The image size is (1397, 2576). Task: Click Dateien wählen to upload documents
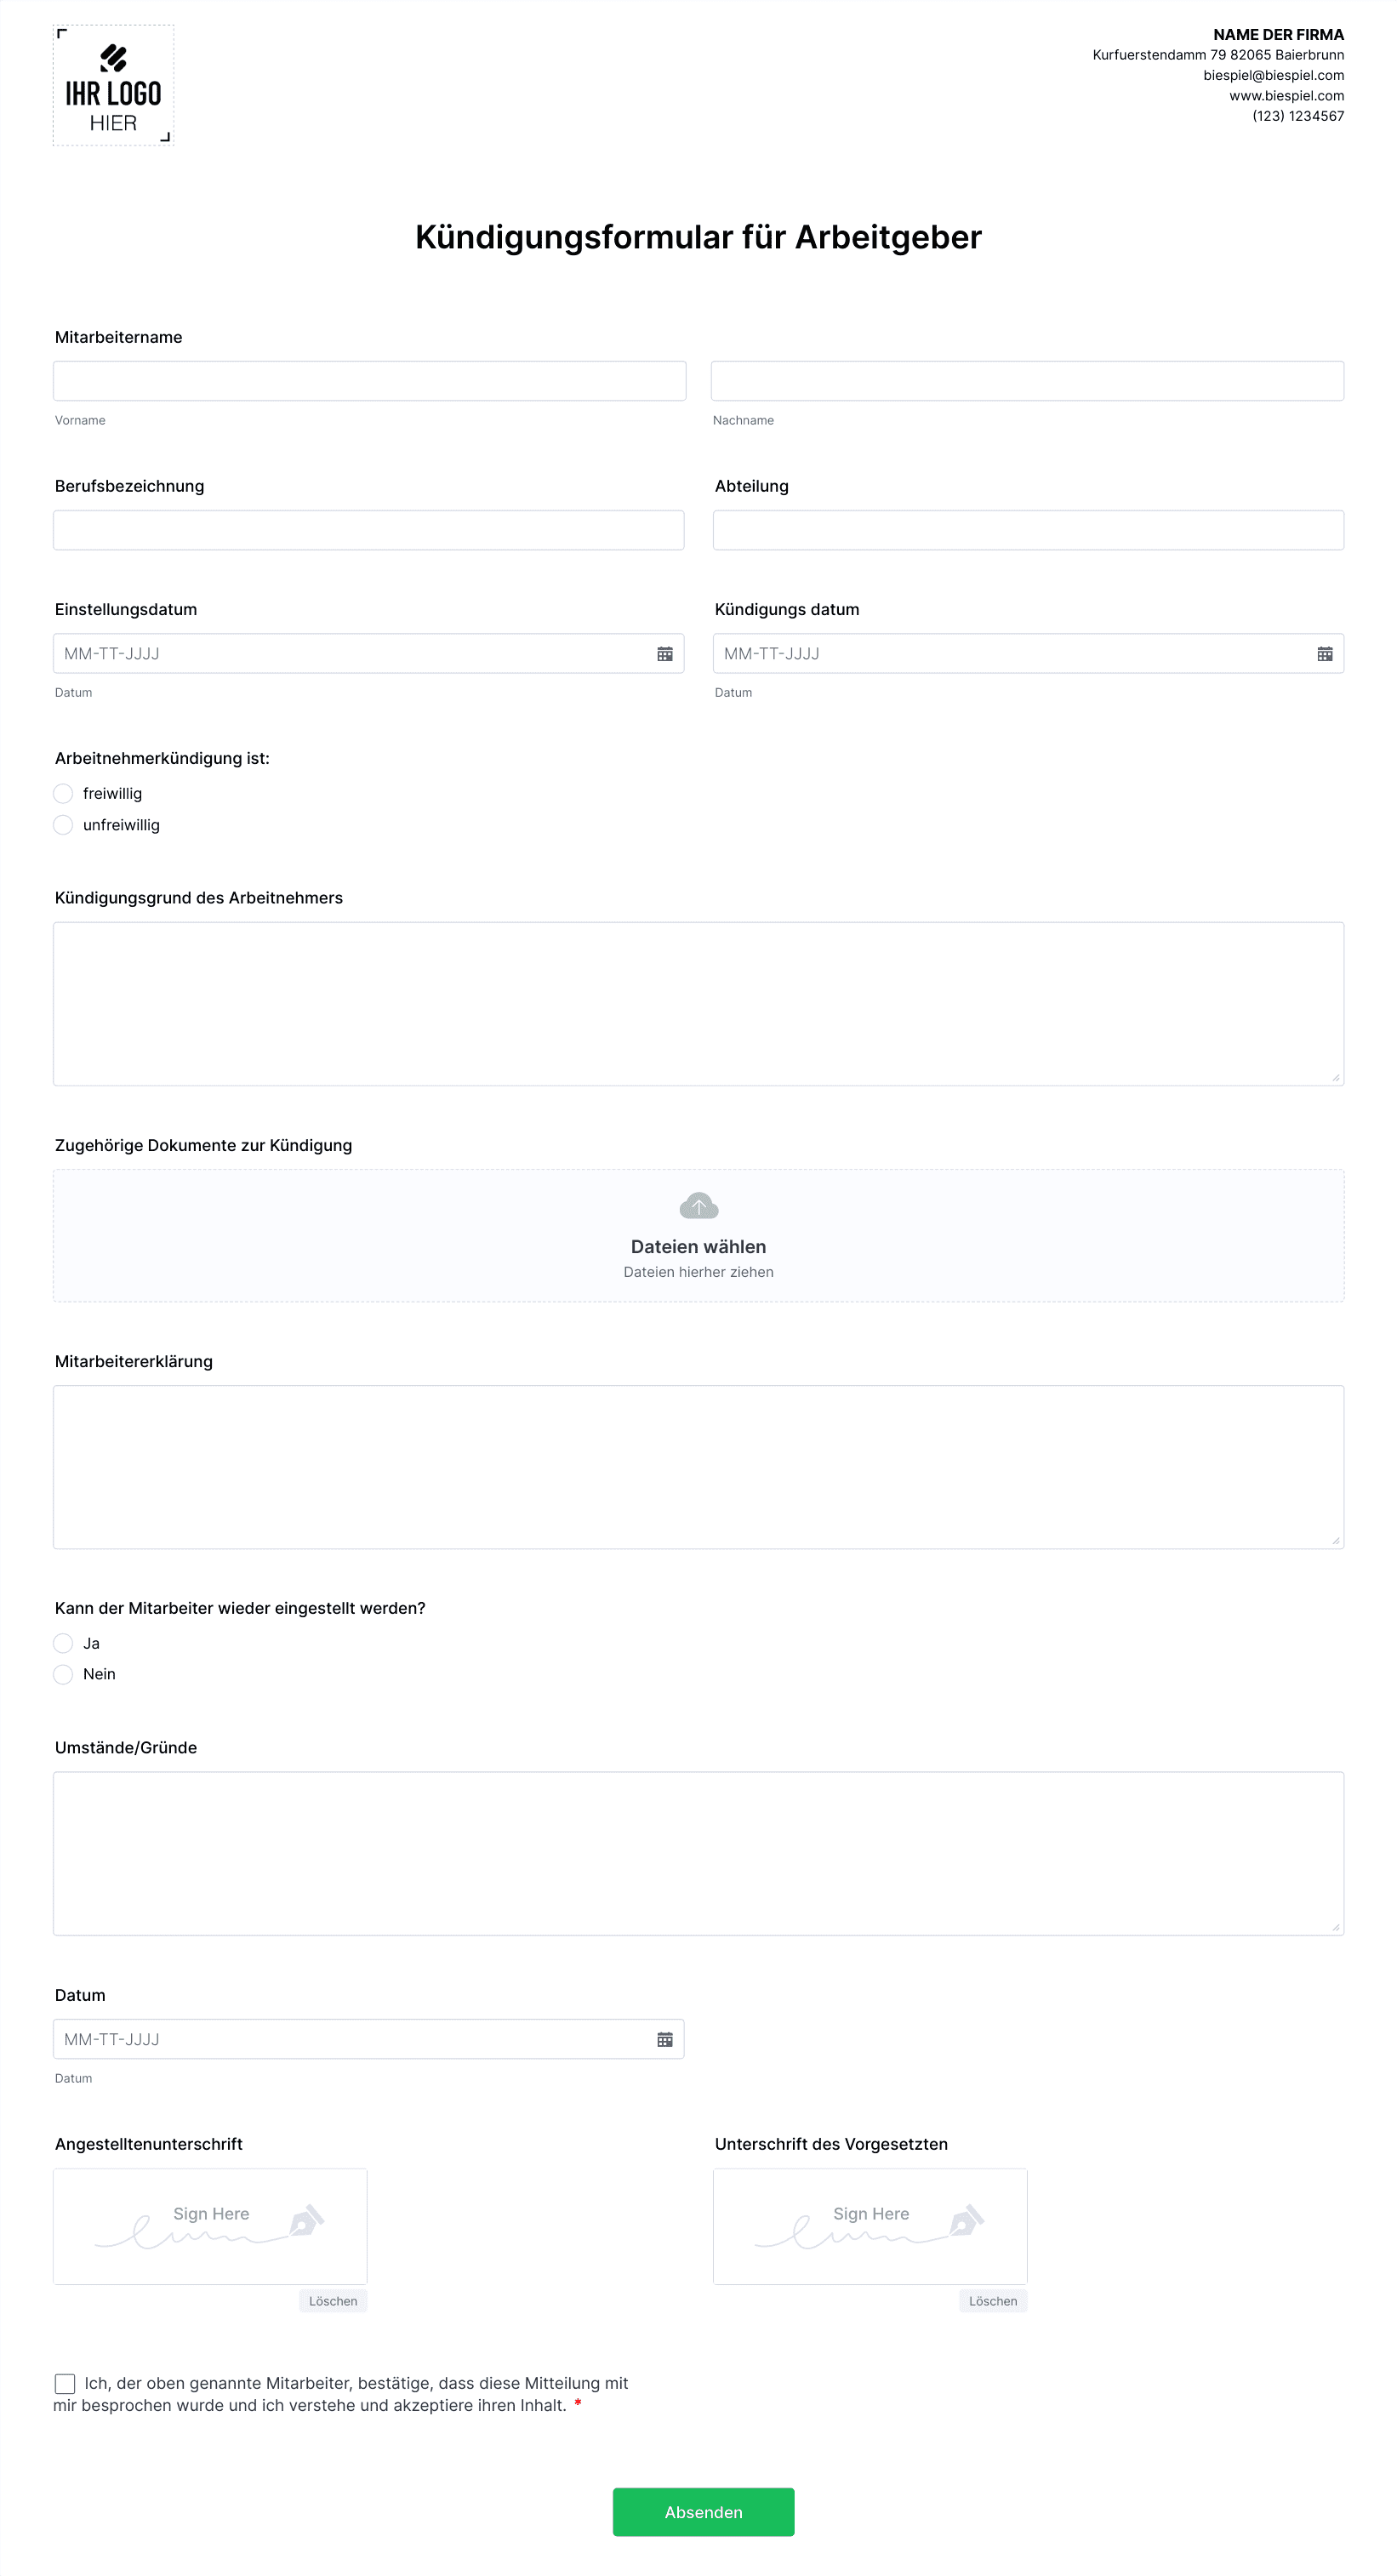pos(698,1247)
